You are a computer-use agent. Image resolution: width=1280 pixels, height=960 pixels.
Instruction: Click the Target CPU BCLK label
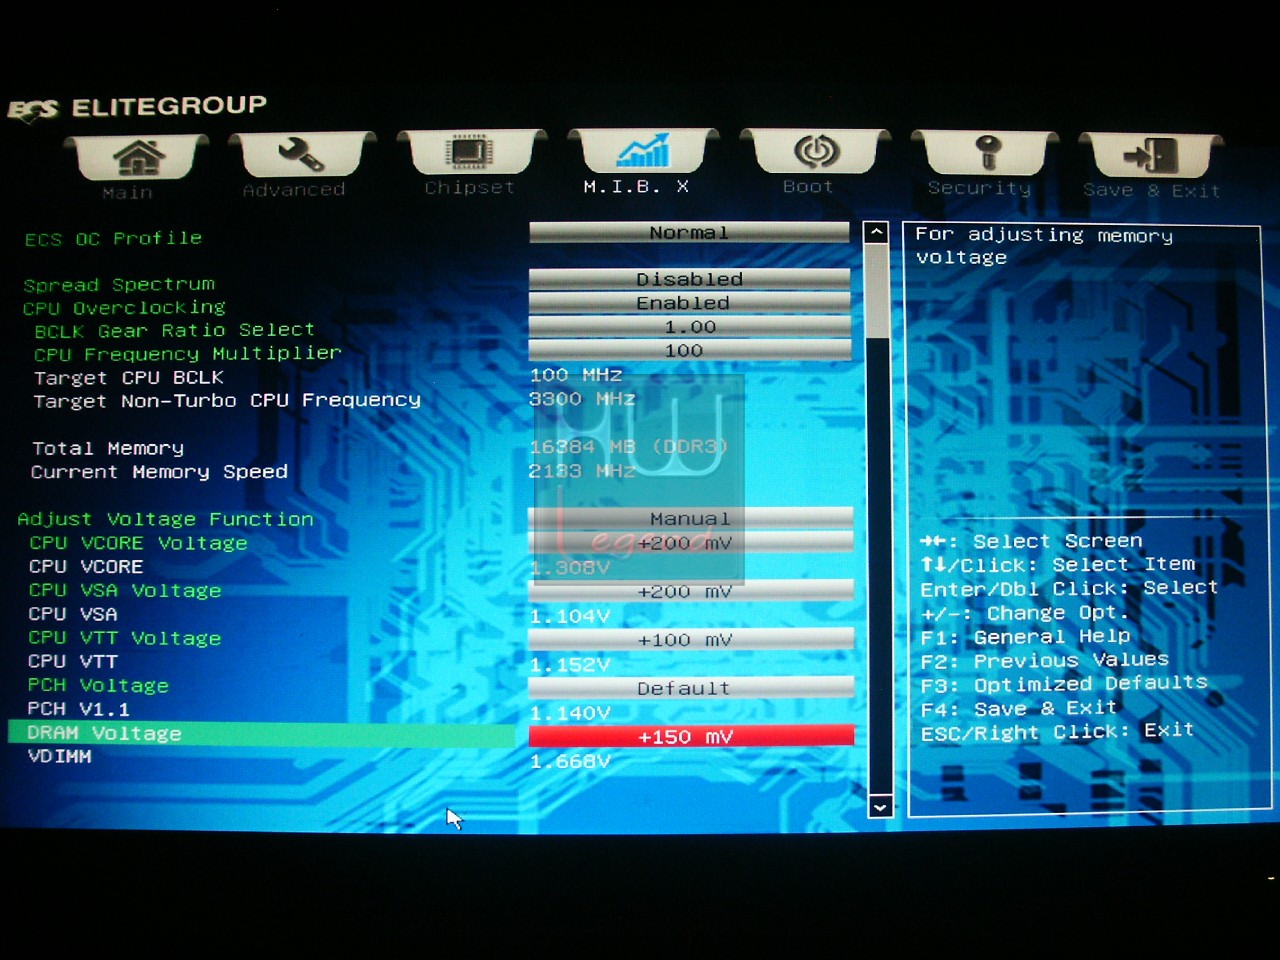click(x=128, y=378)
